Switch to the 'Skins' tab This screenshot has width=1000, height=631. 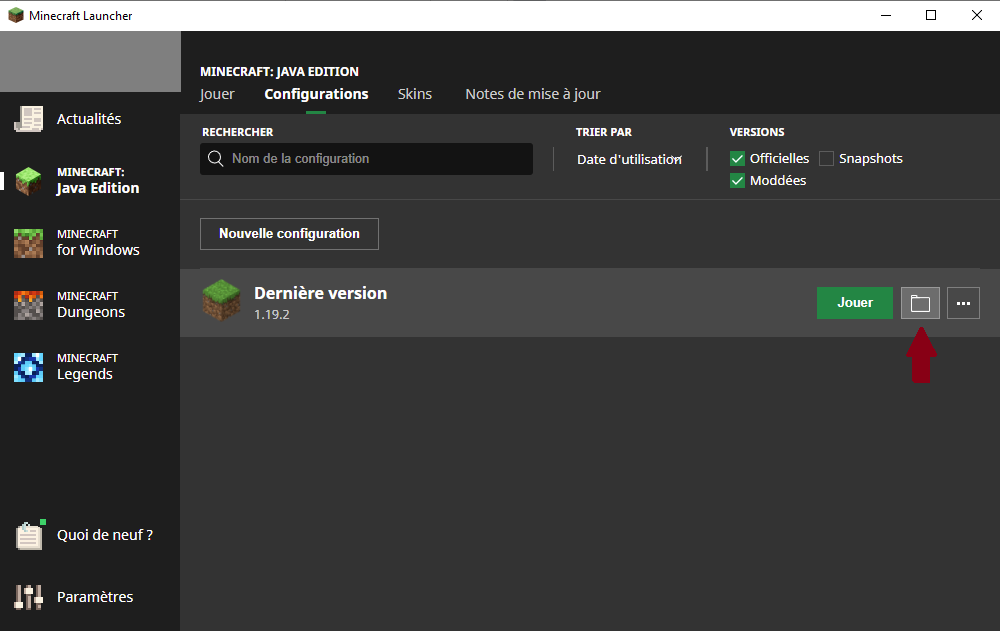click(415, 93)
